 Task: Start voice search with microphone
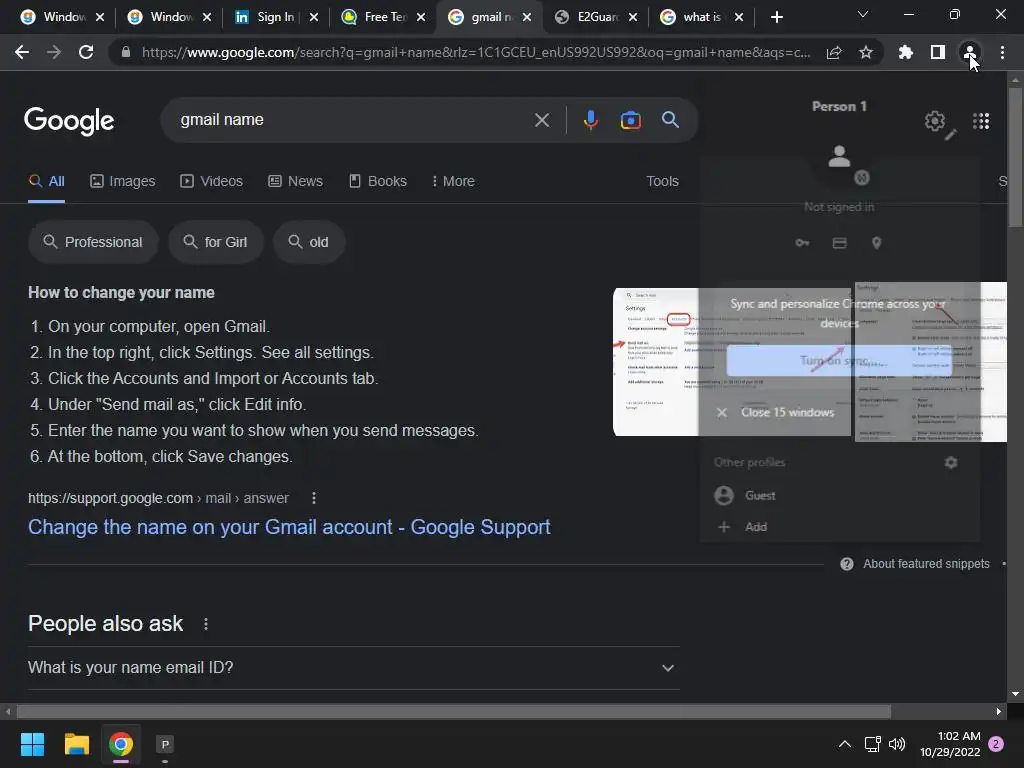point(590,120)
